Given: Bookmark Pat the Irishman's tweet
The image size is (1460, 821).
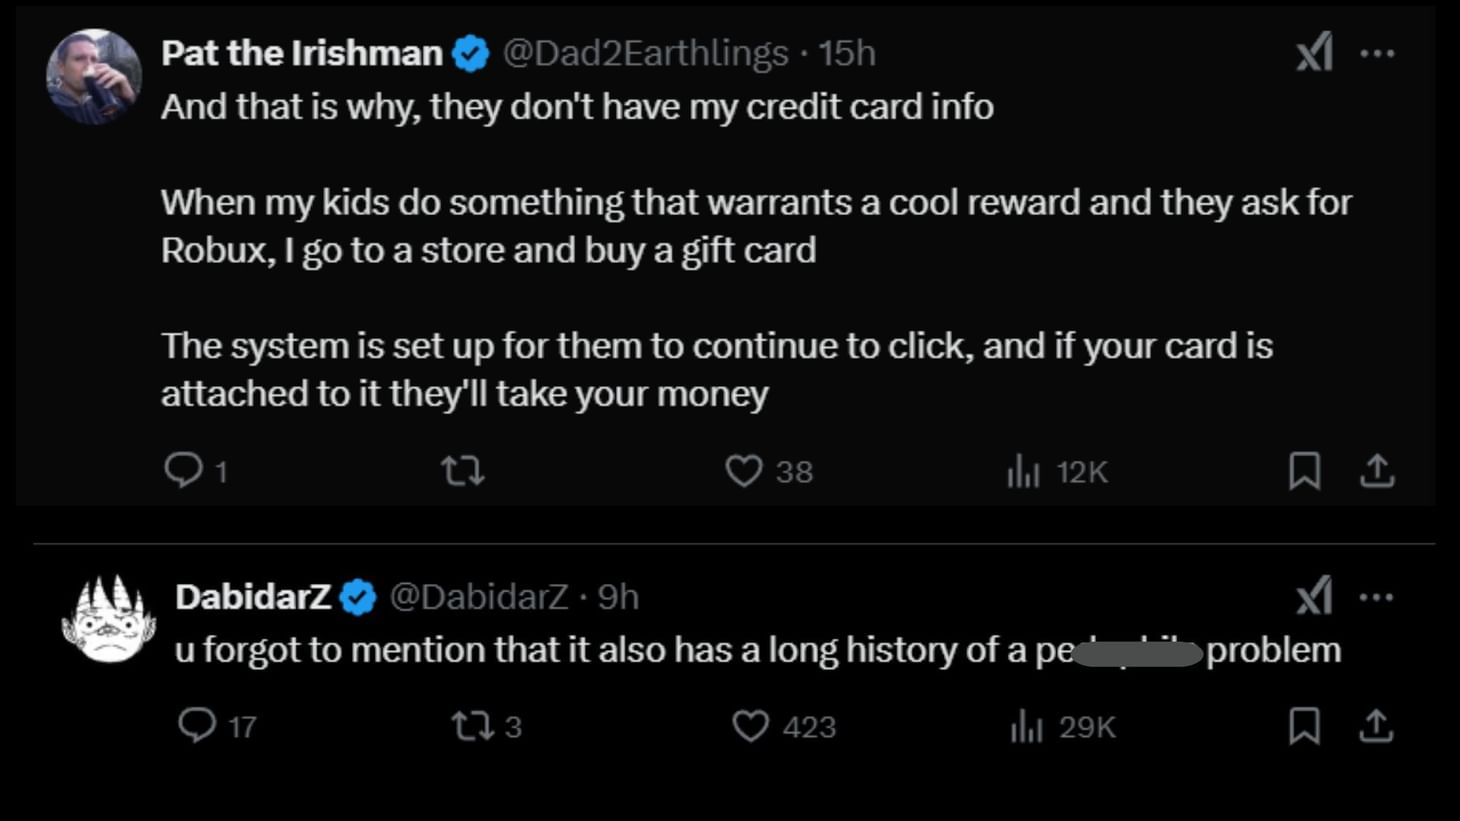Looking at the screenshot, I should click(1304, 470).
